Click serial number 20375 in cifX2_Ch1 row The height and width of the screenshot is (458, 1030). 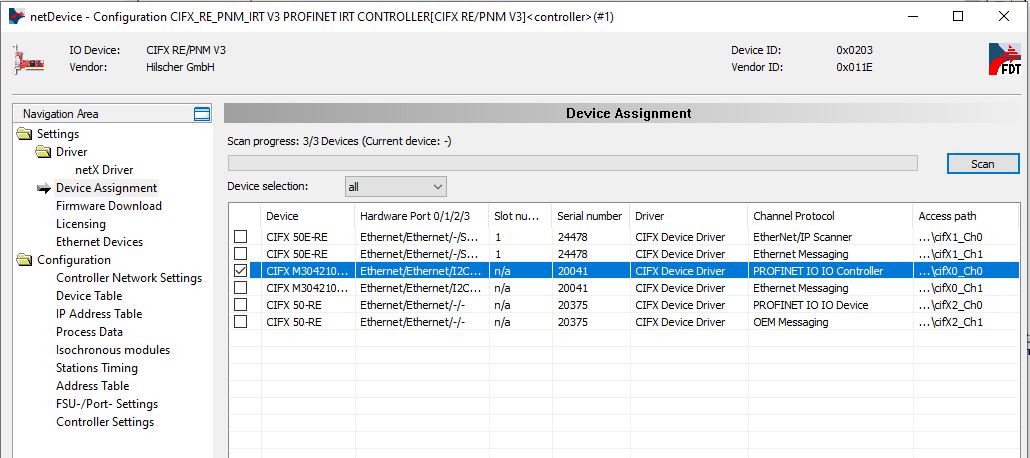point(572,322)
